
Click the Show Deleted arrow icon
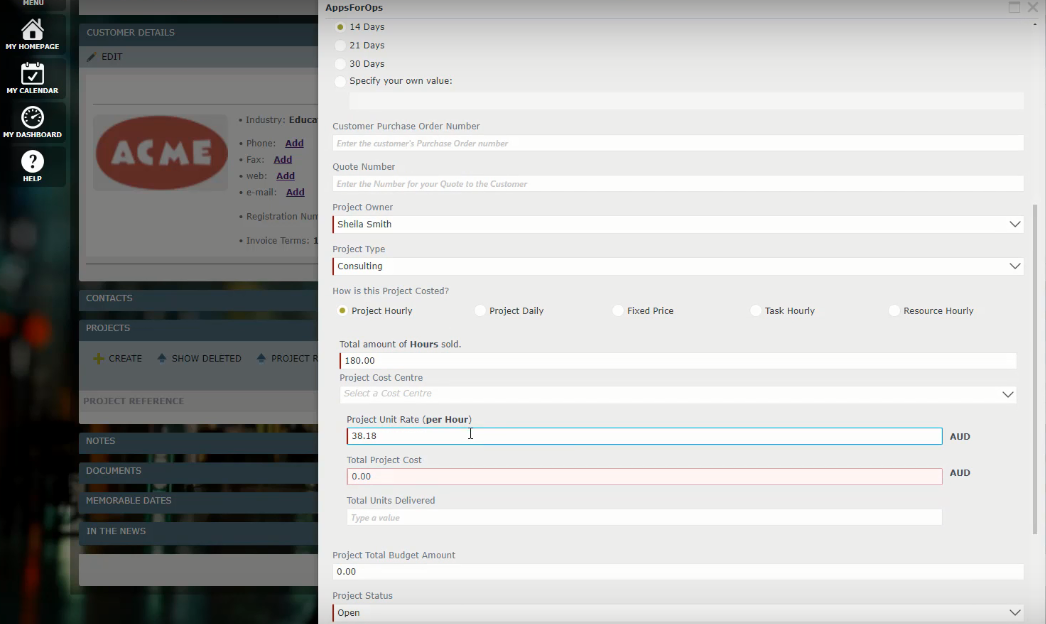coord(161,358)
